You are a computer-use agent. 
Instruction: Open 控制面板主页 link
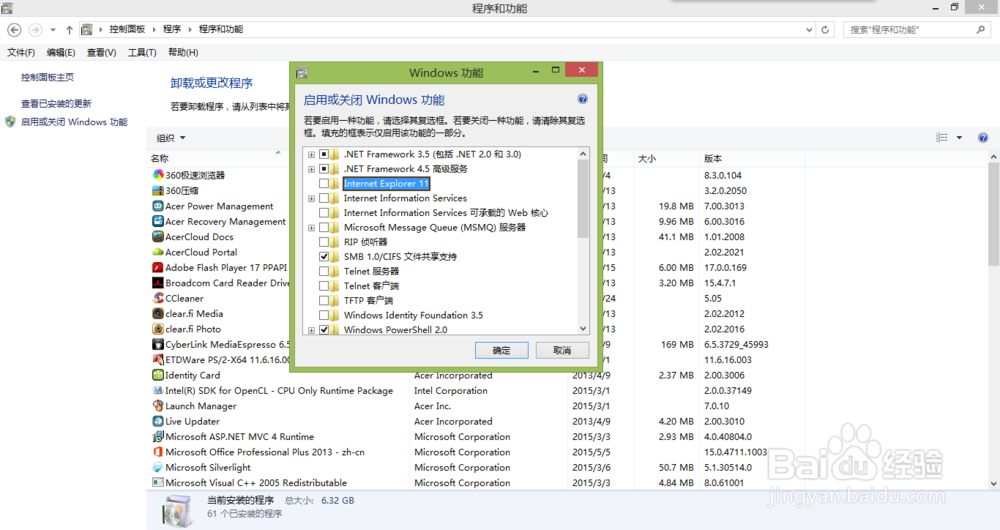click(47, 77)
